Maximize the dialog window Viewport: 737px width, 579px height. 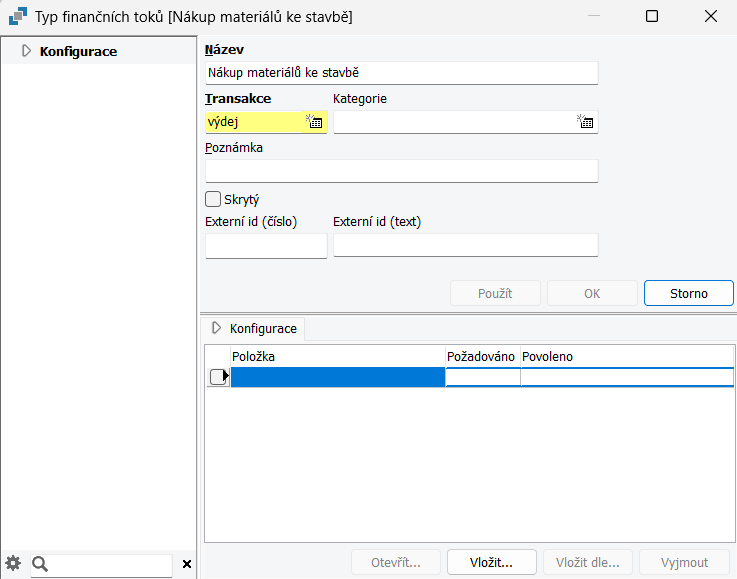(652, 16)
